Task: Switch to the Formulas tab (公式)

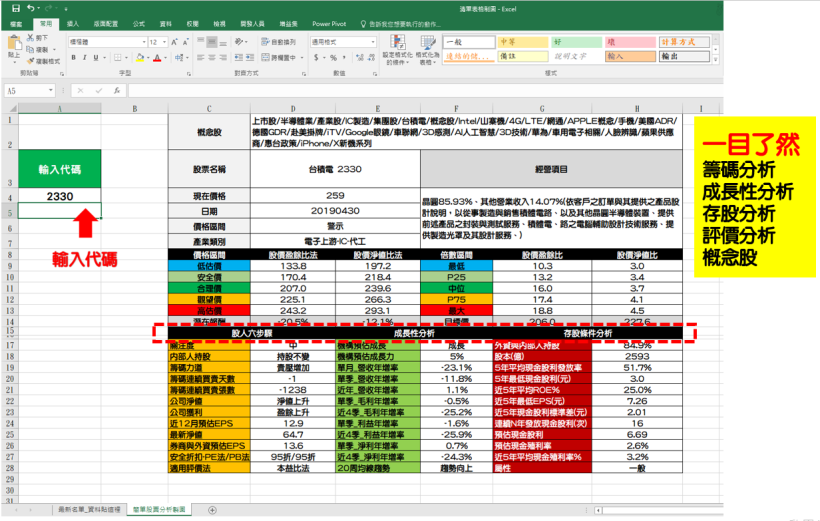Action: 139,24
